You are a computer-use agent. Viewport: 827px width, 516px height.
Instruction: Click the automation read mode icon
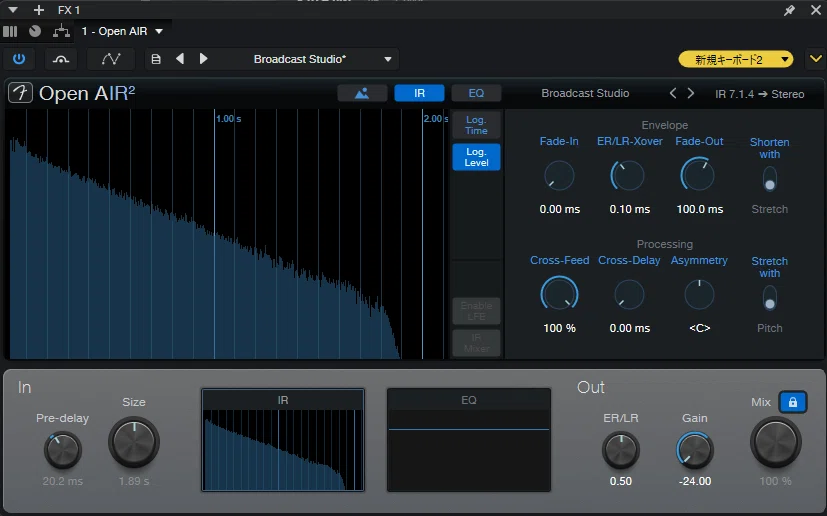[x=61, y=59]
